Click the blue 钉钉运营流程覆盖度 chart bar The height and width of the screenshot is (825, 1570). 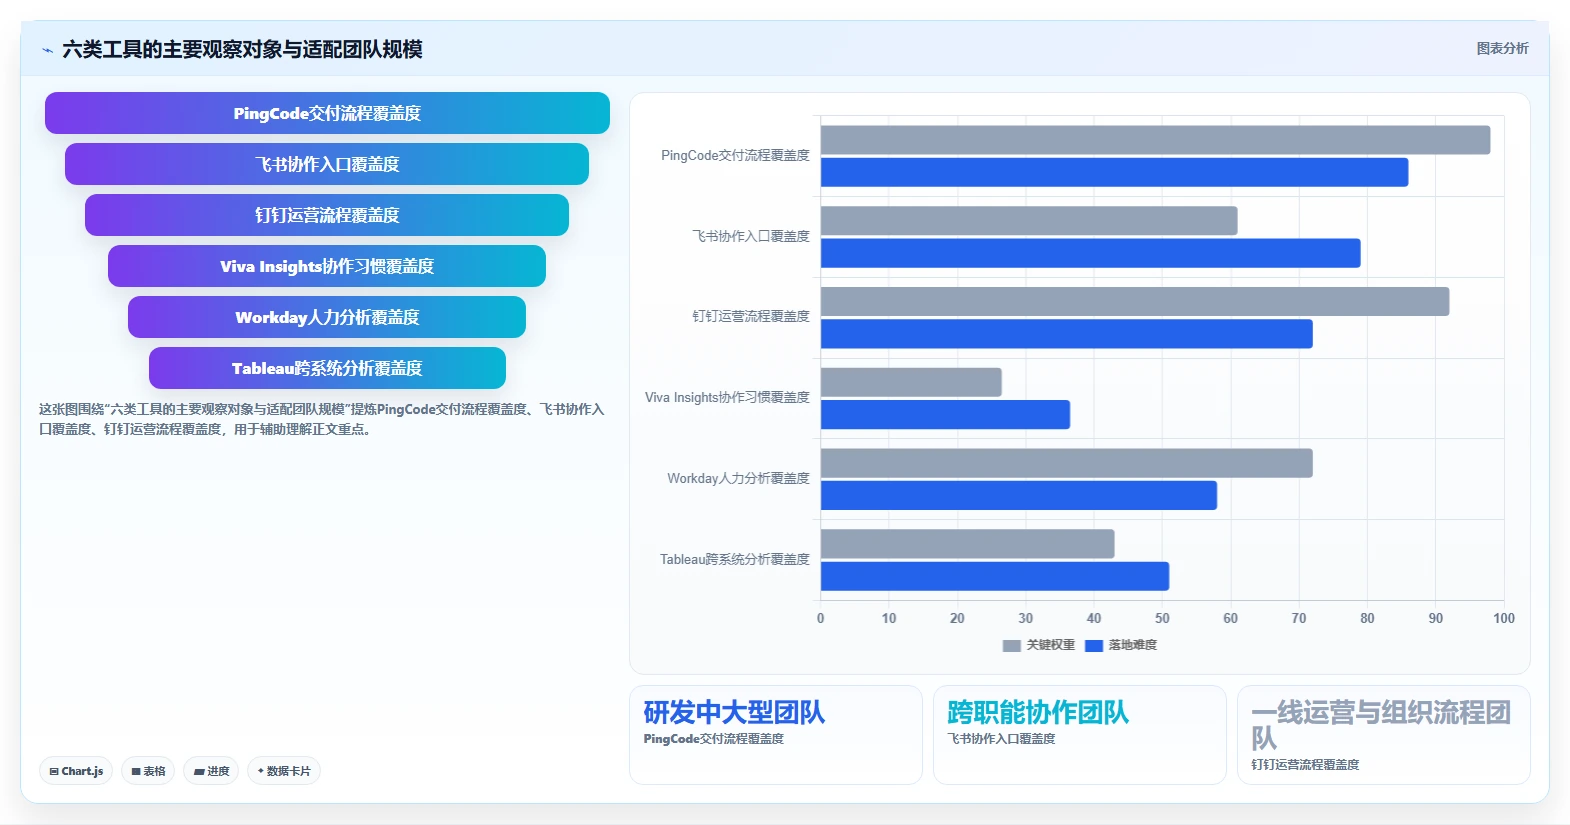click(1066, 334)
